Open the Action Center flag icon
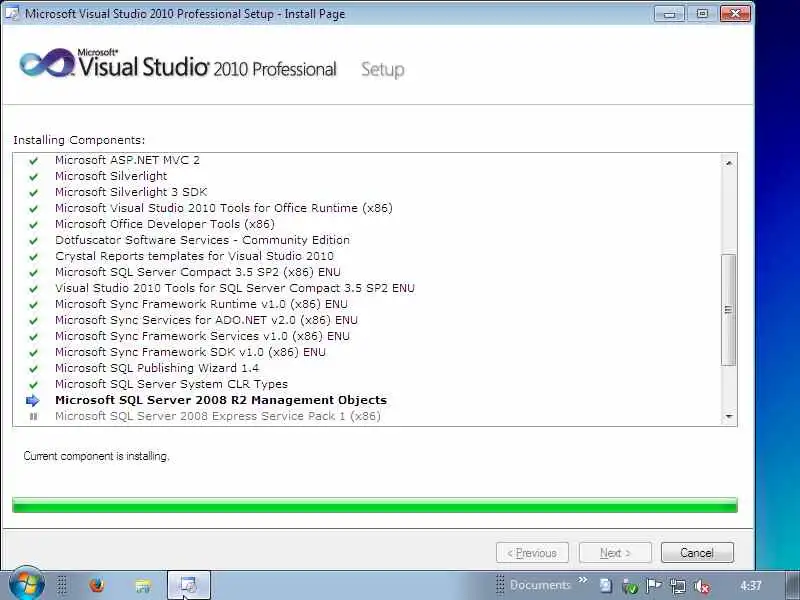Viewport: 800px width, 600px height. 654,586
